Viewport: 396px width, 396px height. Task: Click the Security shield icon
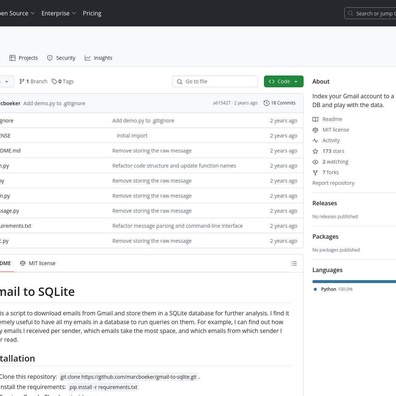coord(50,58)
